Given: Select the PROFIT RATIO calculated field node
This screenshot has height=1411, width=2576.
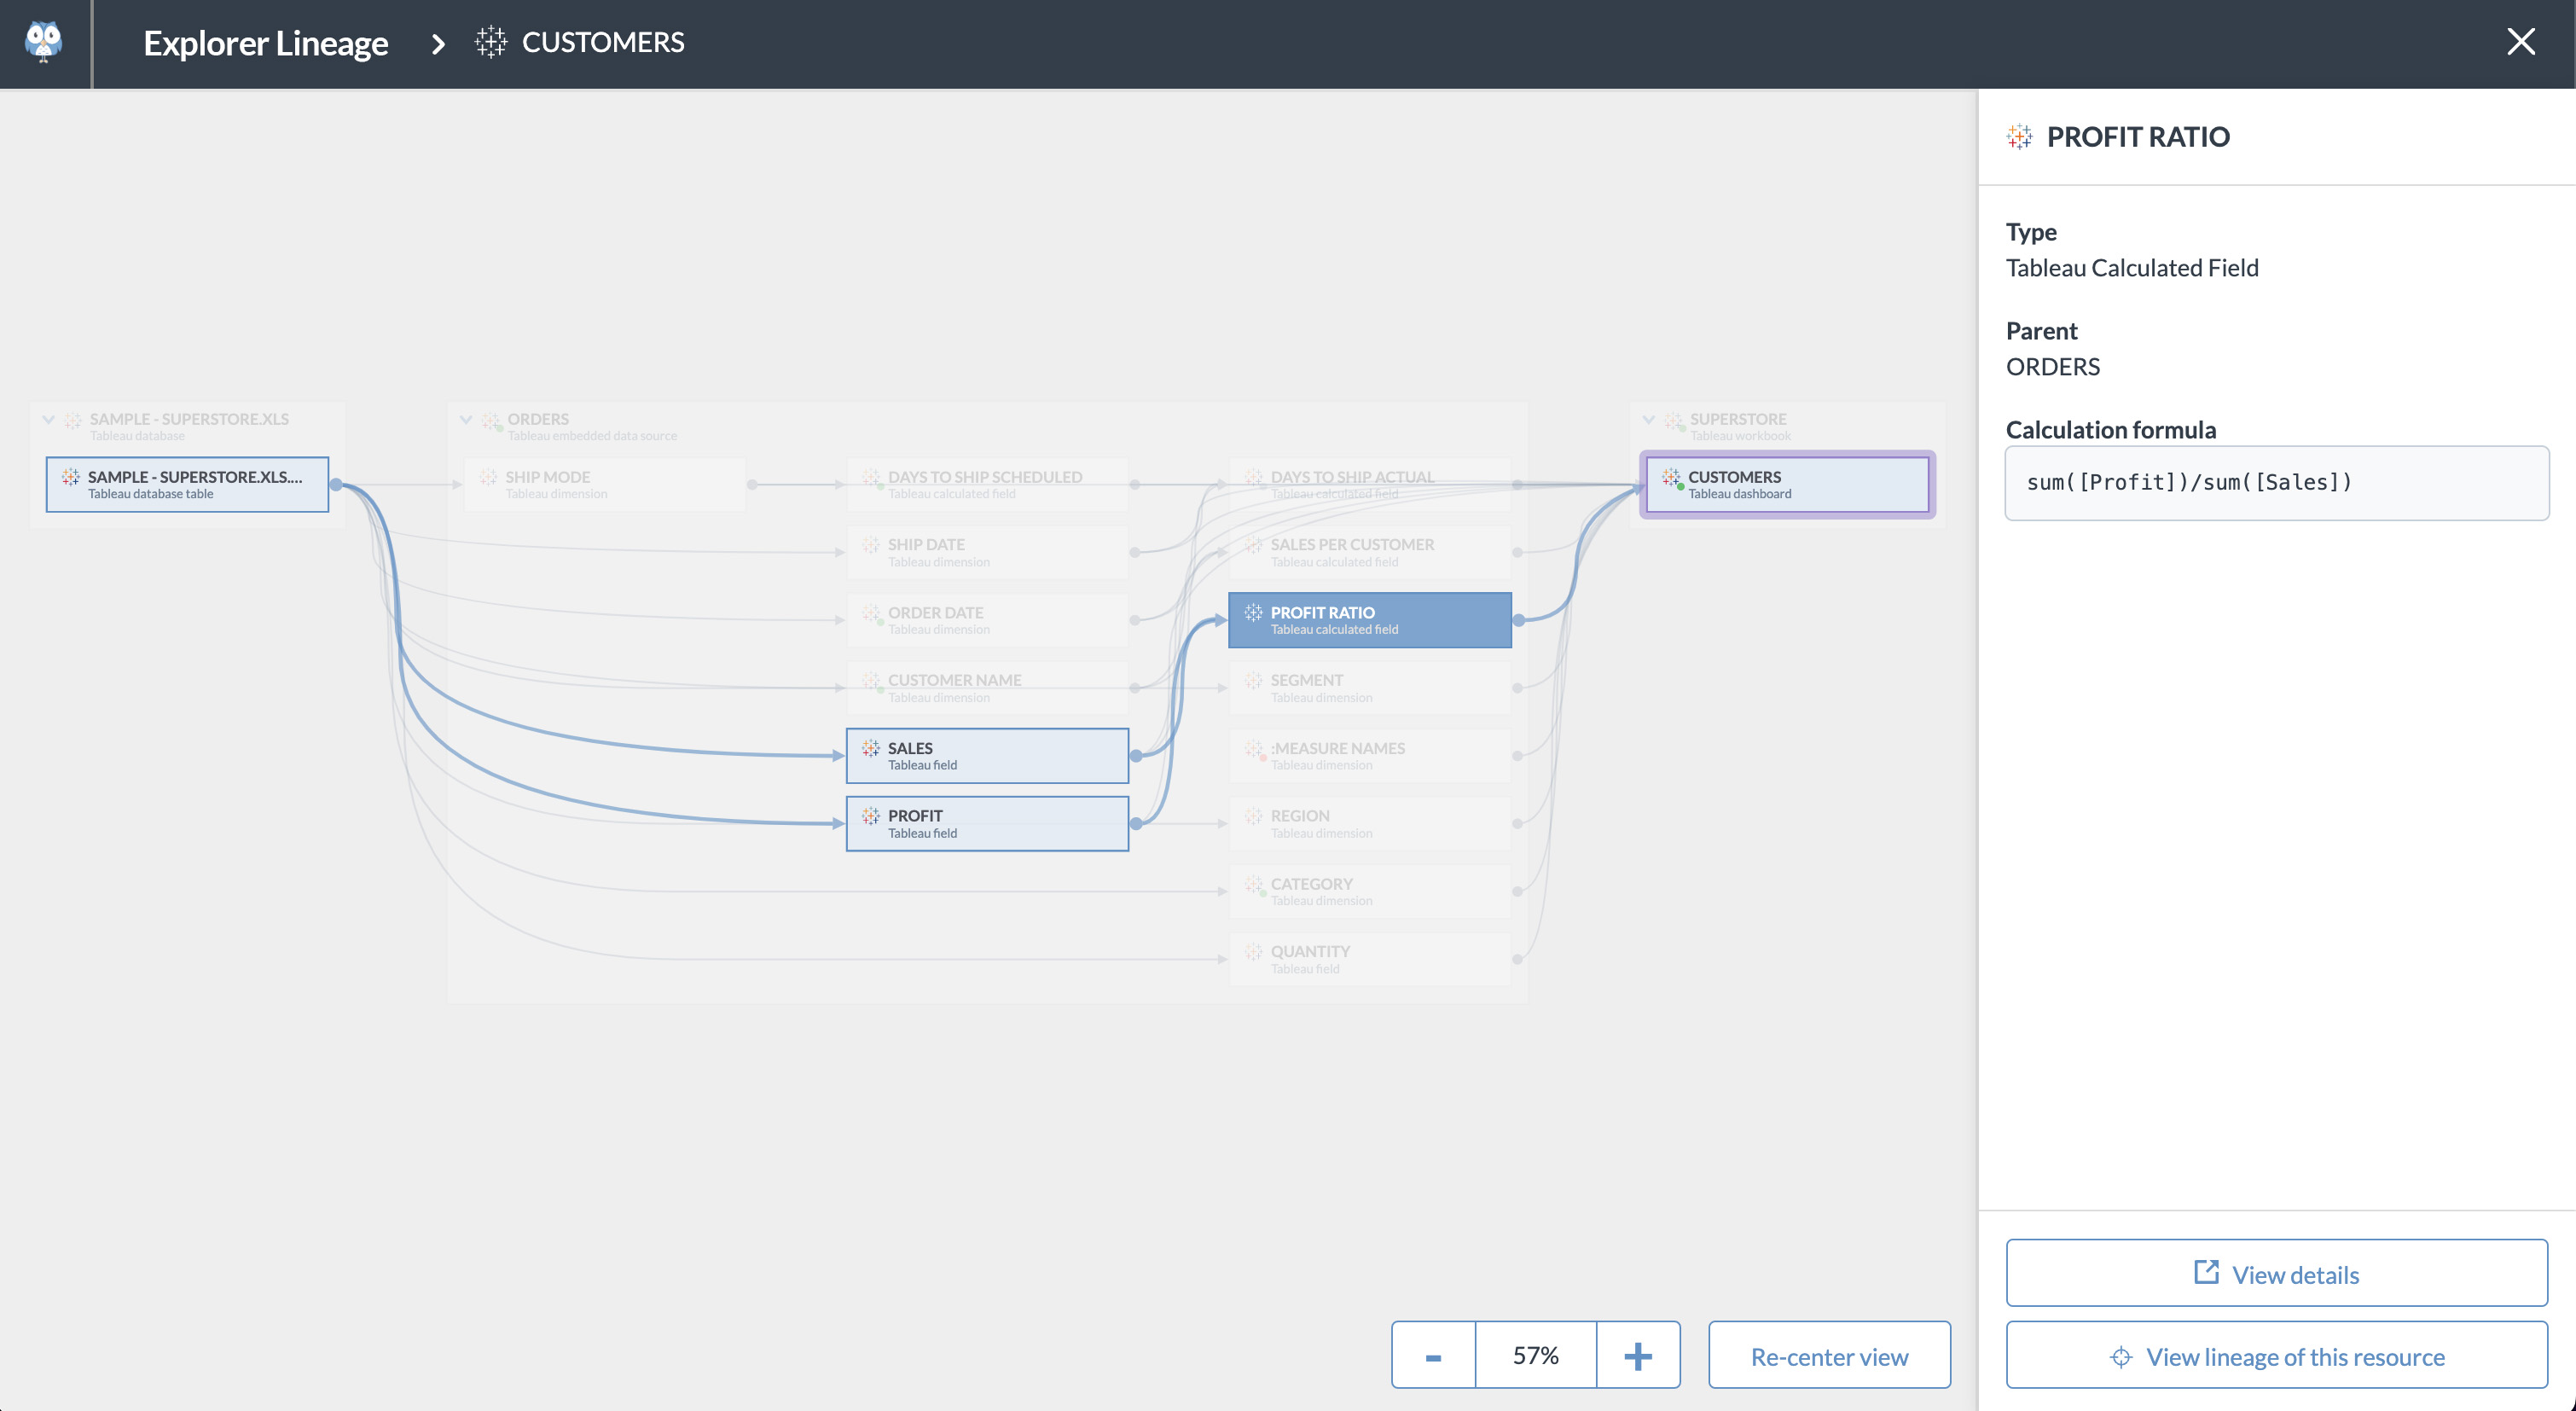Looking at the screenshot, I should tap(1369, 620).
